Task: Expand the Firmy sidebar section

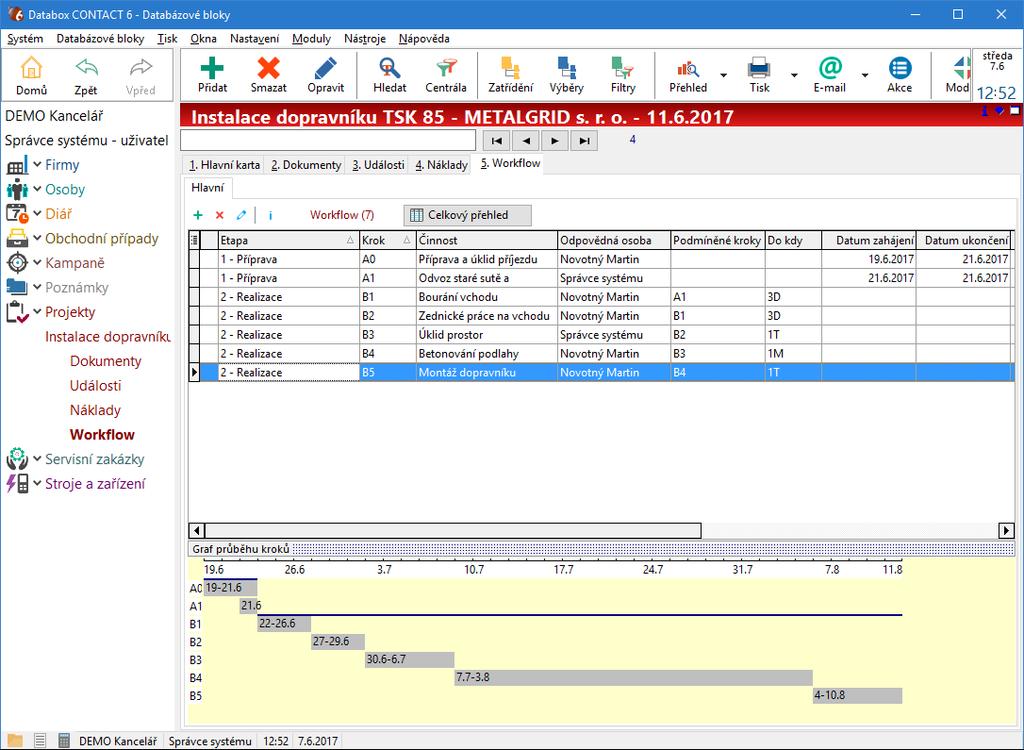Action: pos(37,165)
